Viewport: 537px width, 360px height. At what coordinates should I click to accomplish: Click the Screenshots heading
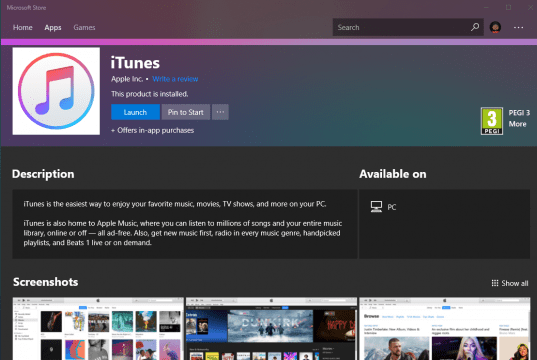(46, 282)
